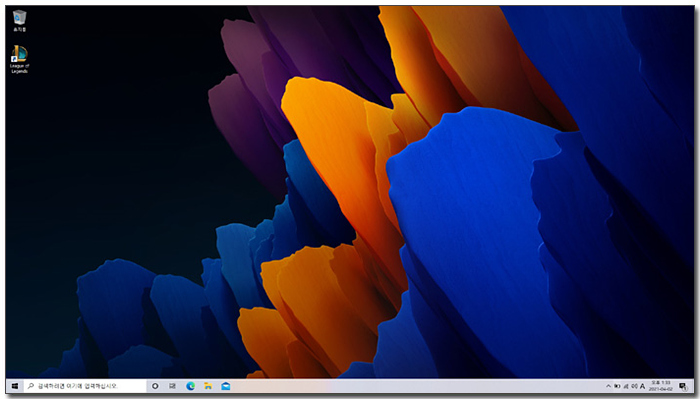Toggle the IME input mode A indicator
Screen dimensions: 700x399
coord(642,386)
